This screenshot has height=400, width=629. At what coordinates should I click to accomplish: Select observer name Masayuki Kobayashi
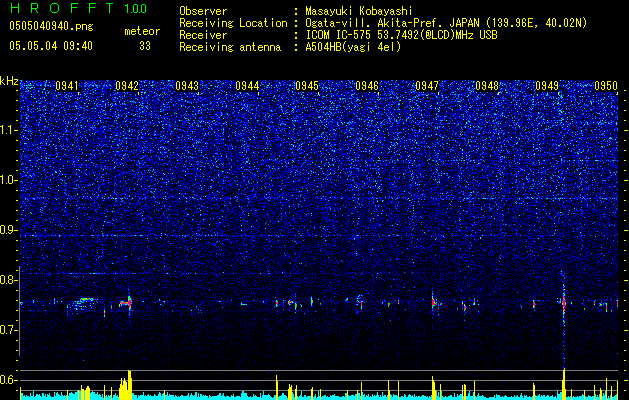[359, 11]
